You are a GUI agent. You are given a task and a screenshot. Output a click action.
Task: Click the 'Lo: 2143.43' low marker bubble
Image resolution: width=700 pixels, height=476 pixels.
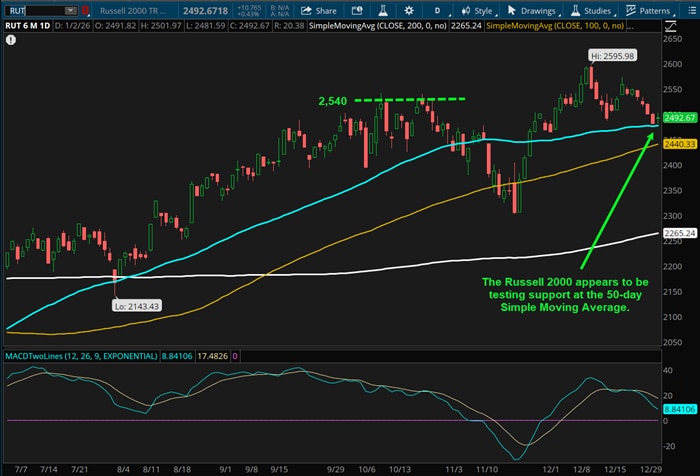(137, 306)
